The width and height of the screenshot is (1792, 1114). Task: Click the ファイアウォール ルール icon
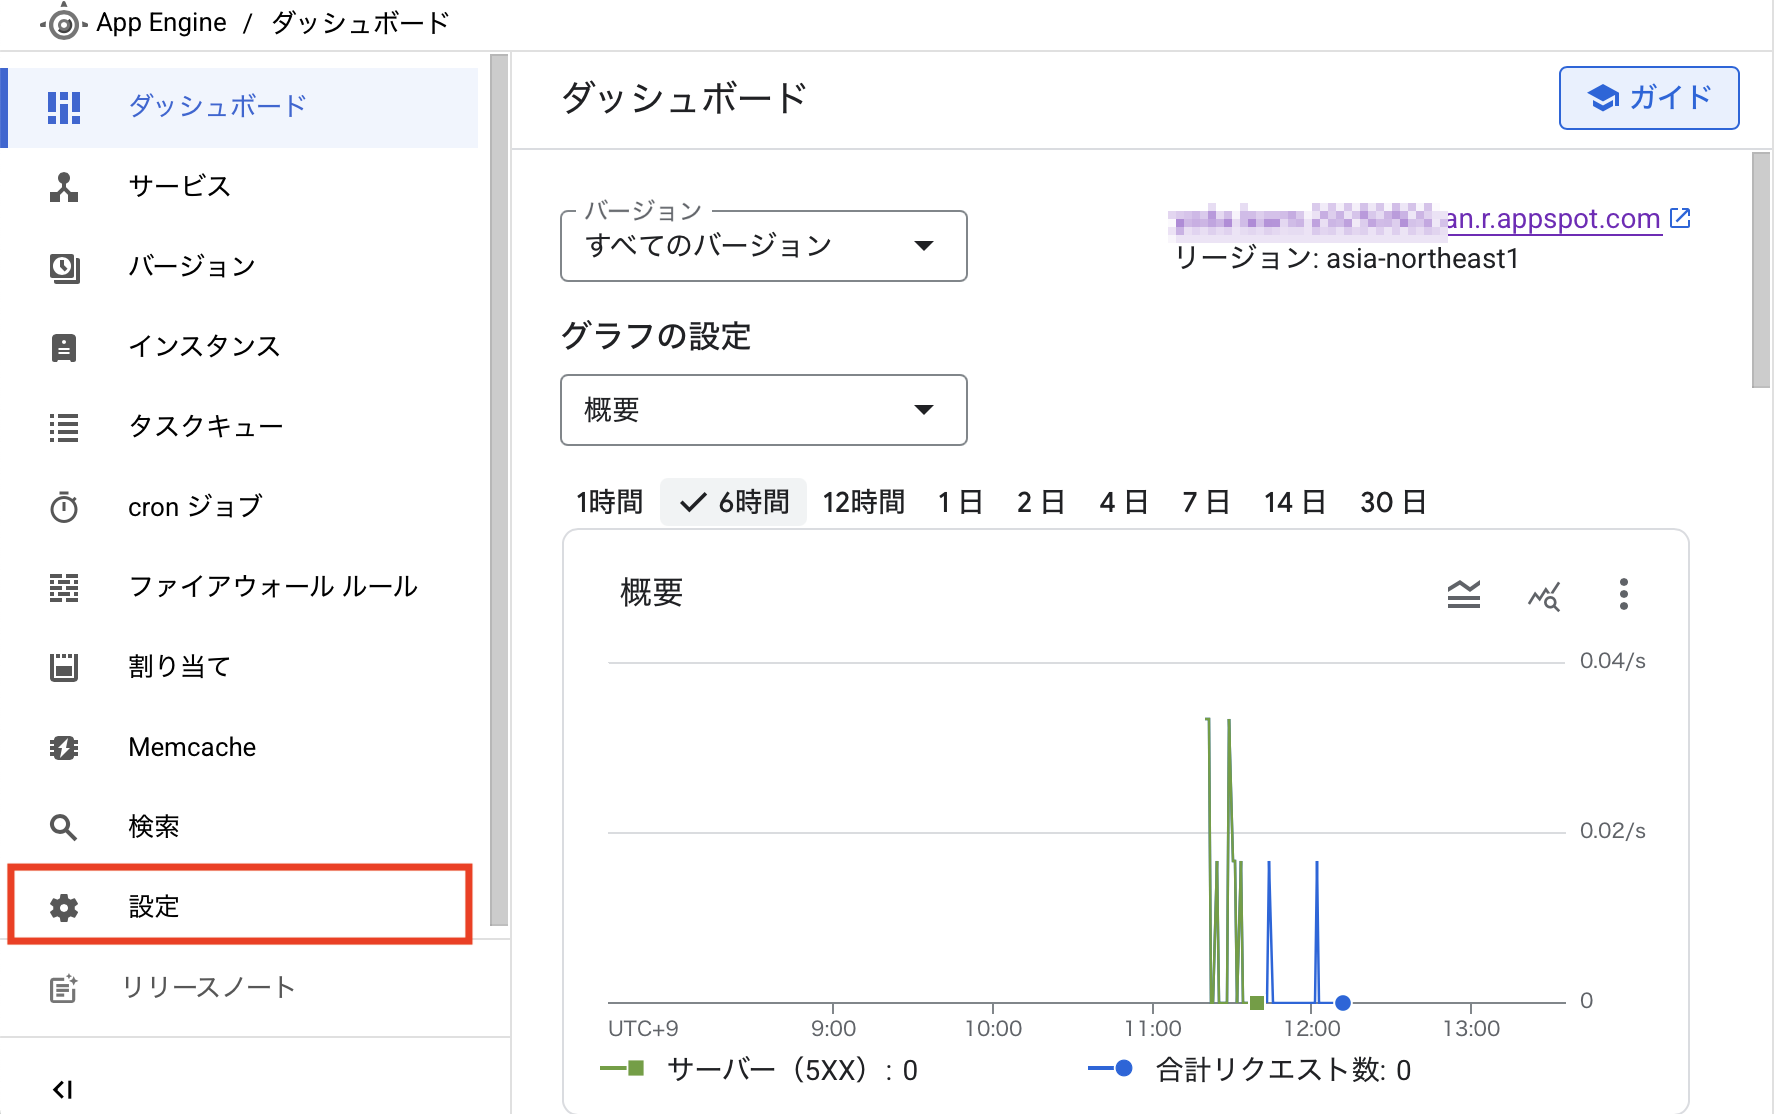point(63,587)
